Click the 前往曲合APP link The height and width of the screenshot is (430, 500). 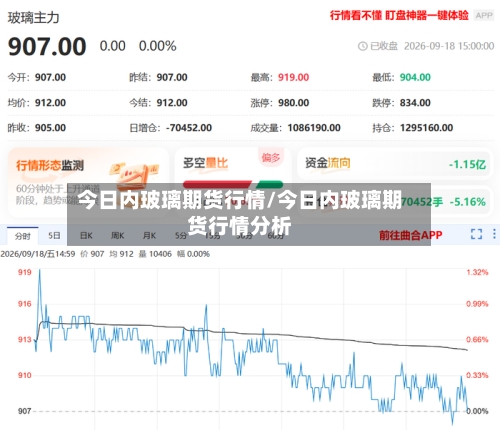point(411,235)
